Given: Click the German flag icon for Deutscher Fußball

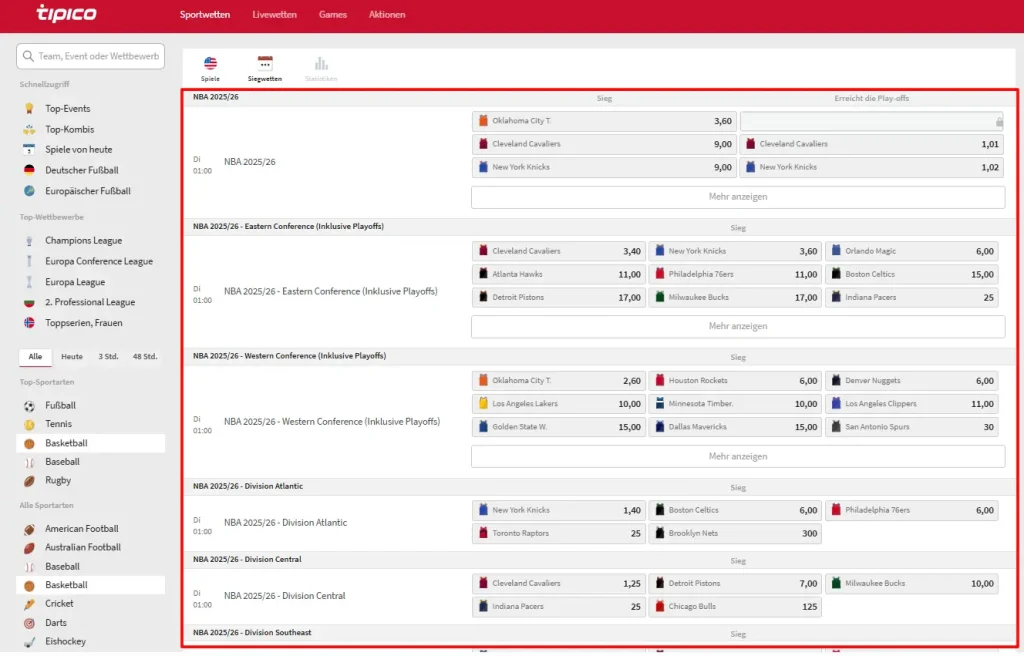Looking at the screenshot, I should (29, 171).
